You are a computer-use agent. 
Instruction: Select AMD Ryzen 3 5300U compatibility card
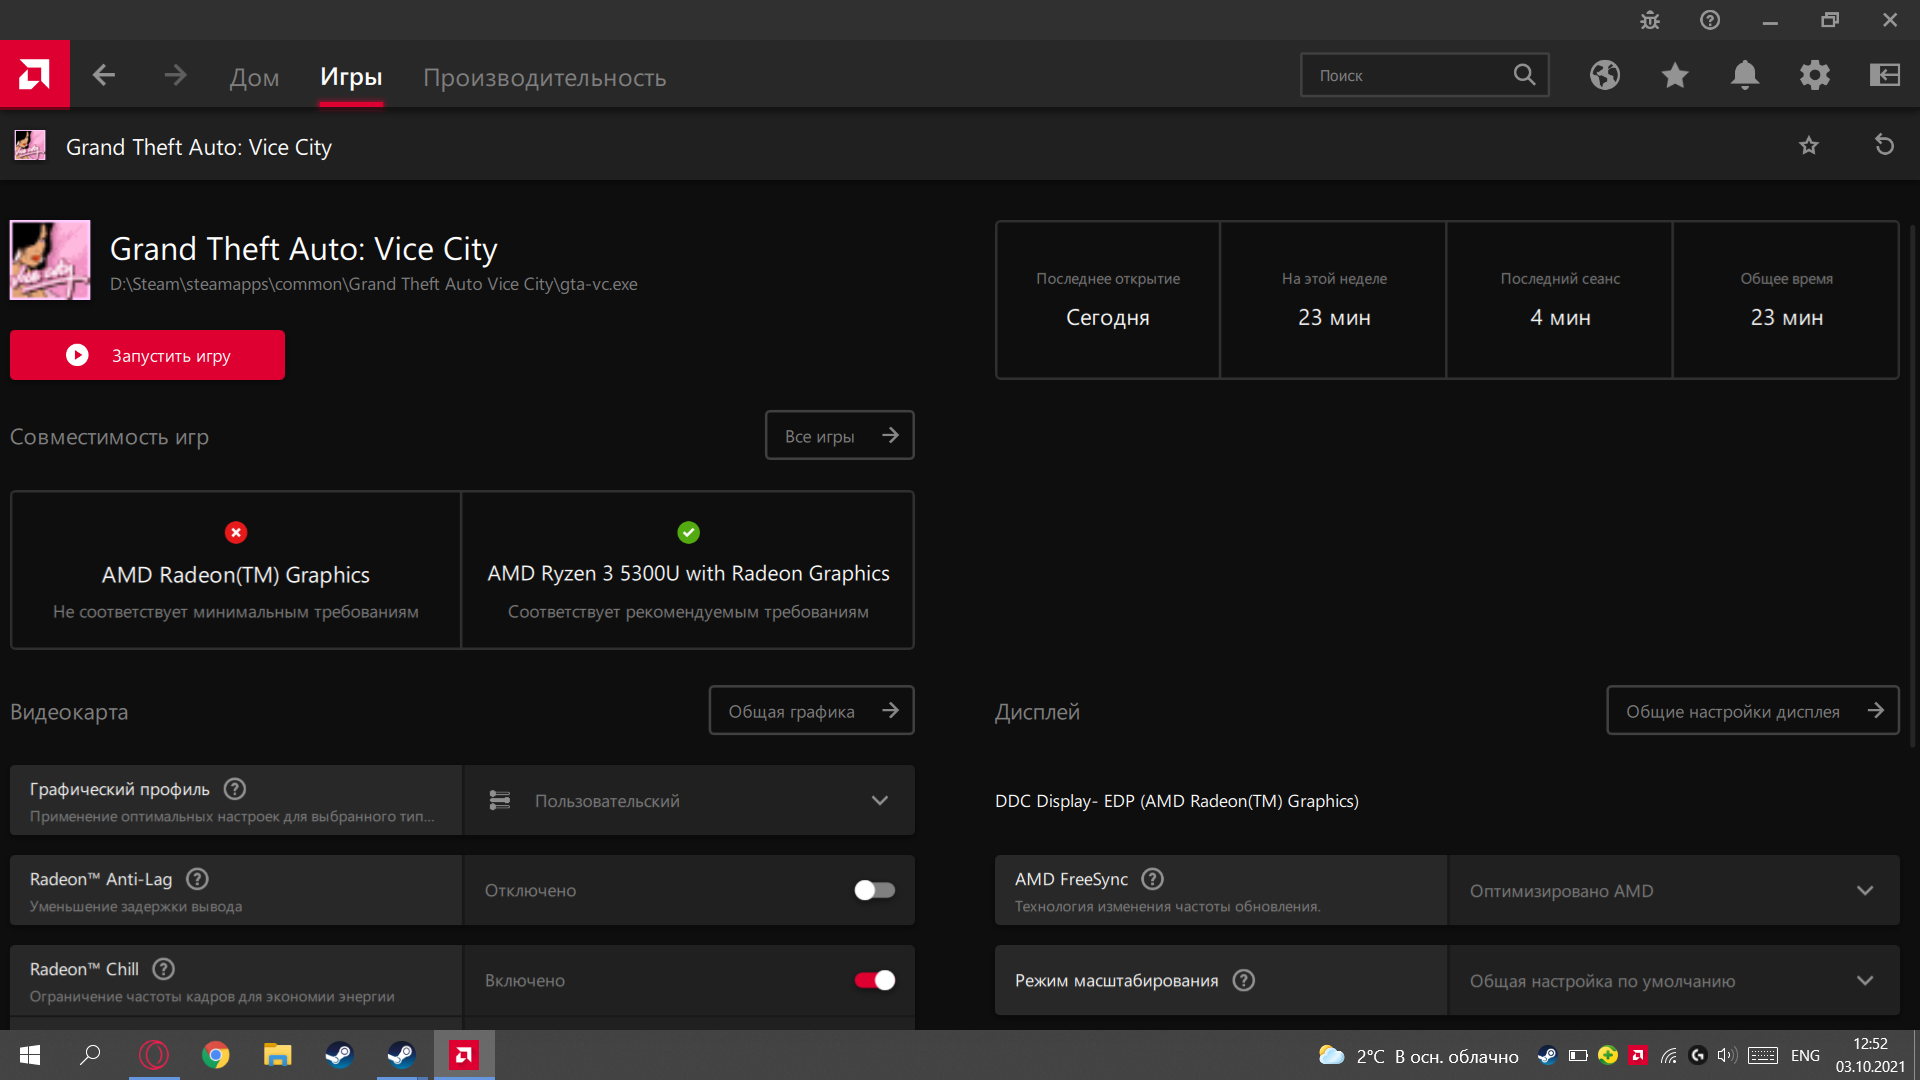click(x=688, y=570)
